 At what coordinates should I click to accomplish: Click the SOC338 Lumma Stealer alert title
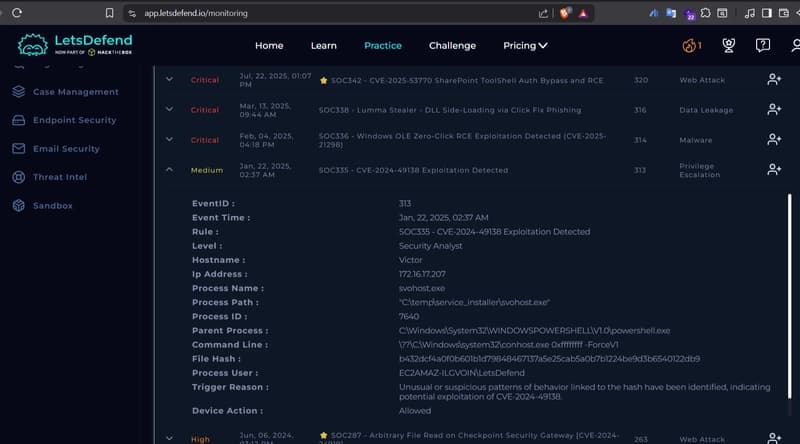point(449,110)
